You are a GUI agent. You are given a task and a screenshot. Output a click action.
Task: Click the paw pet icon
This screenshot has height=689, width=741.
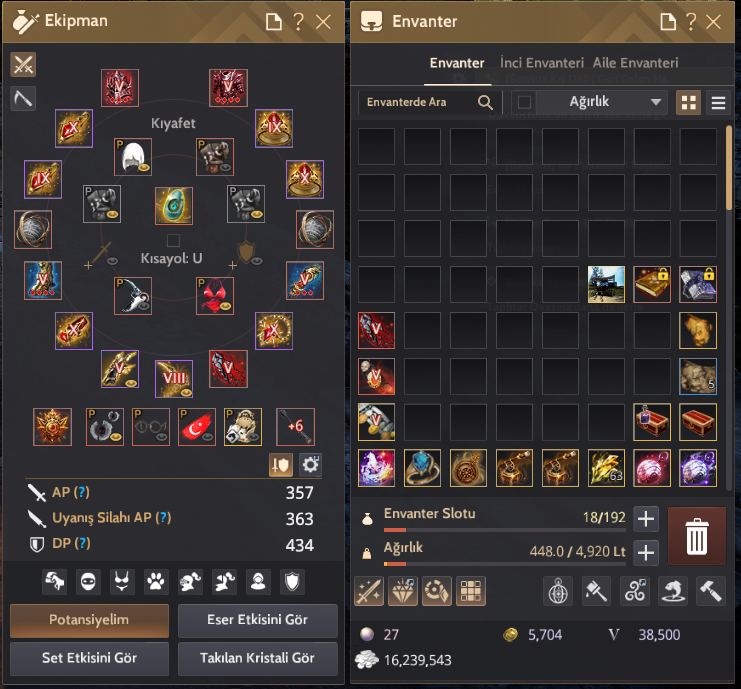(x=156, y=582)
